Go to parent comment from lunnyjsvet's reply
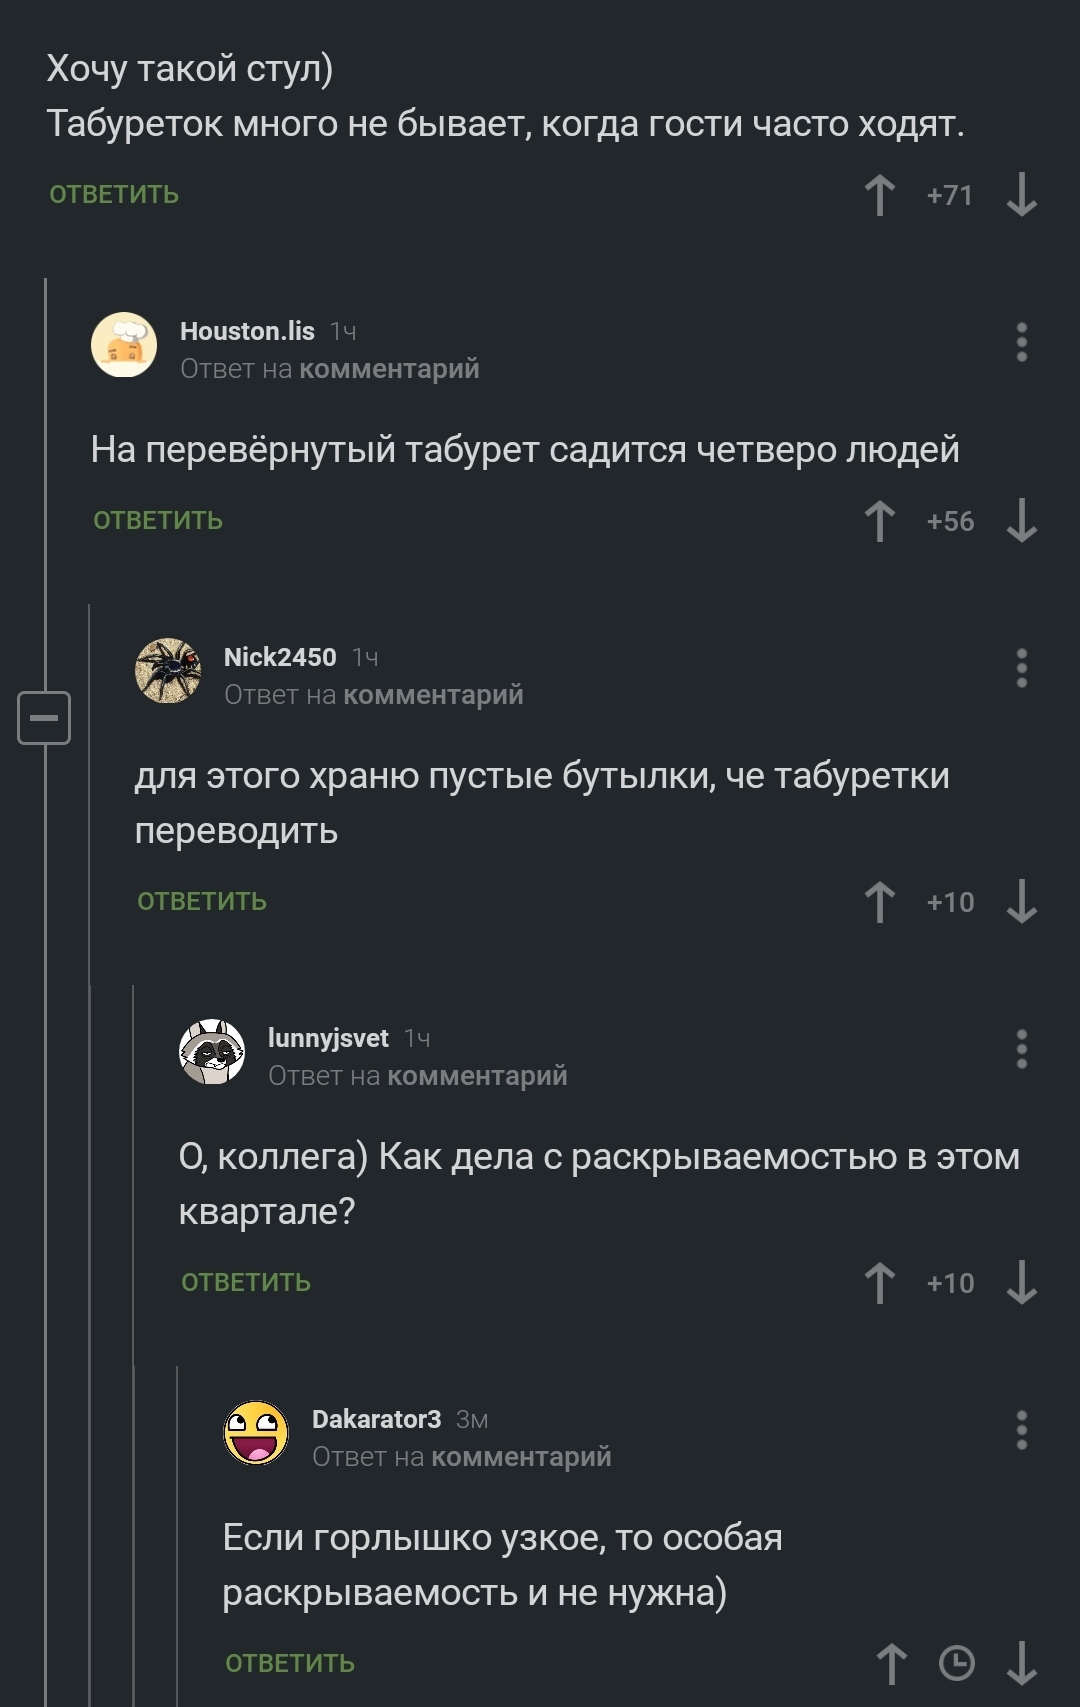The width and height of the screenshot is (1080, 1707). [477, 1076]
